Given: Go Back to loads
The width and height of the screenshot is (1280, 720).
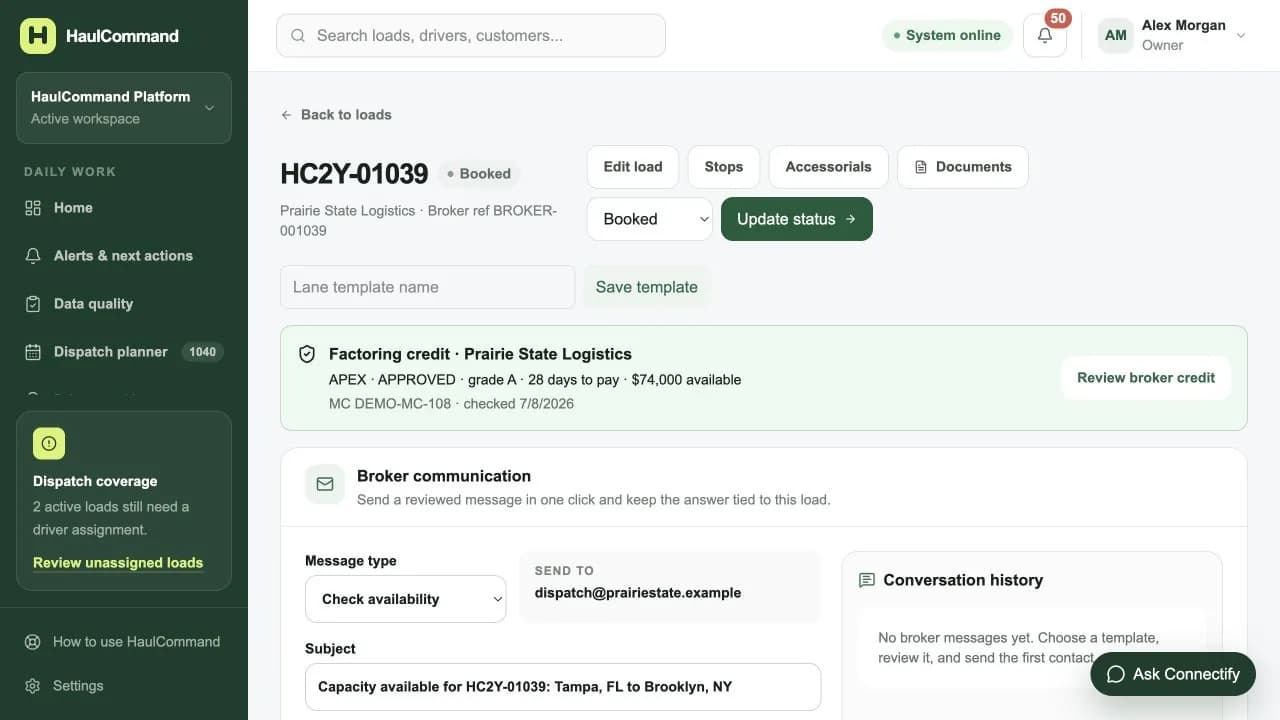Looking at the screenshot, I should (336, 115).
